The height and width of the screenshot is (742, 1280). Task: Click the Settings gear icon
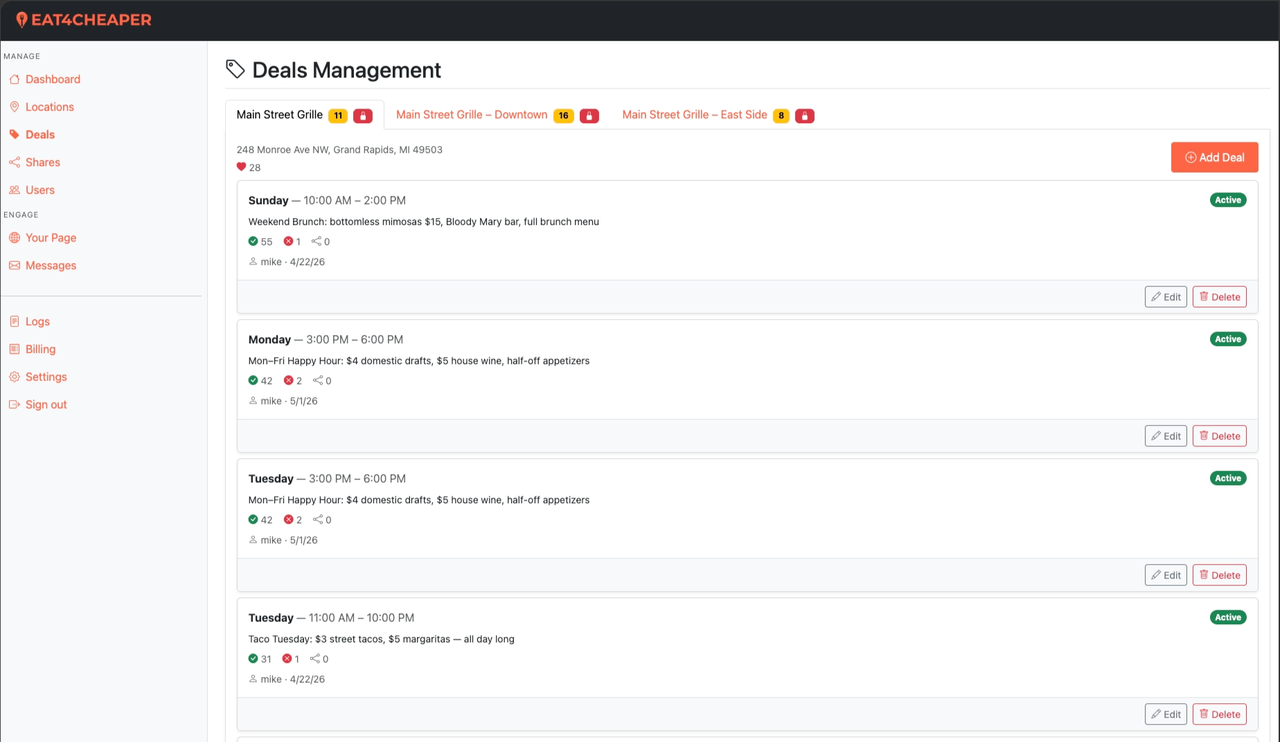[14, 377]
